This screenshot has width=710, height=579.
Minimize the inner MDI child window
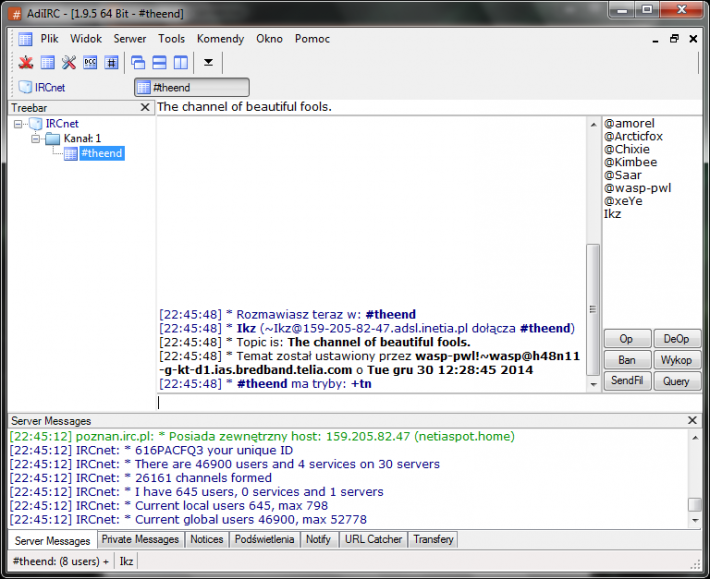click(x=655, y=40)
